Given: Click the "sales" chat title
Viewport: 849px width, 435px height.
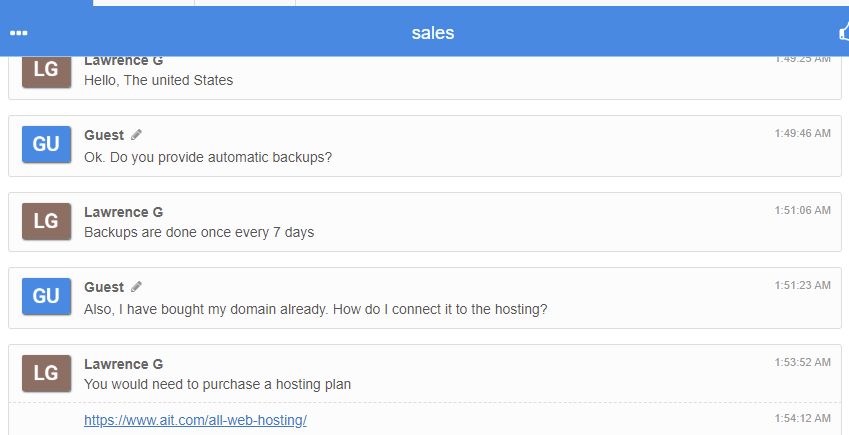Looking at the screenshot, I should 433,33.
